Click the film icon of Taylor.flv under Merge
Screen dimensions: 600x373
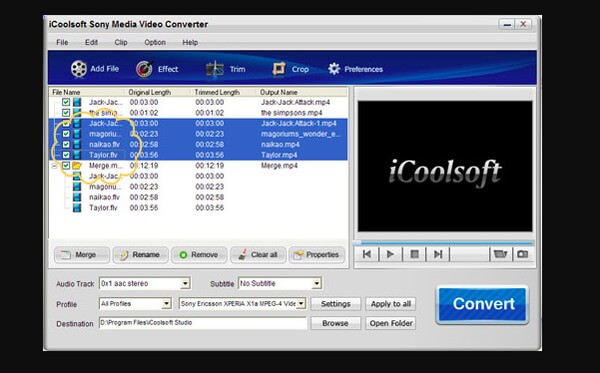tap(77, 208)
